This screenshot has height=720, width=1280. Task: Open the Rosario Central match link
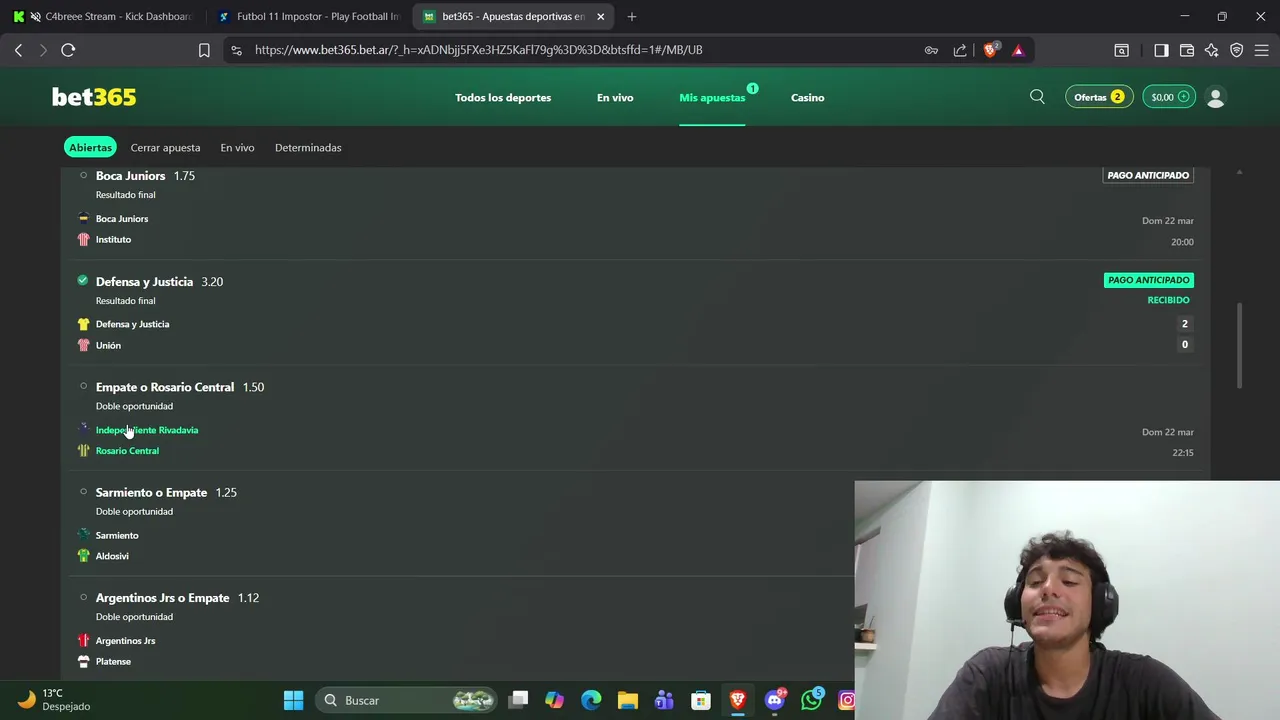point(127,451)
